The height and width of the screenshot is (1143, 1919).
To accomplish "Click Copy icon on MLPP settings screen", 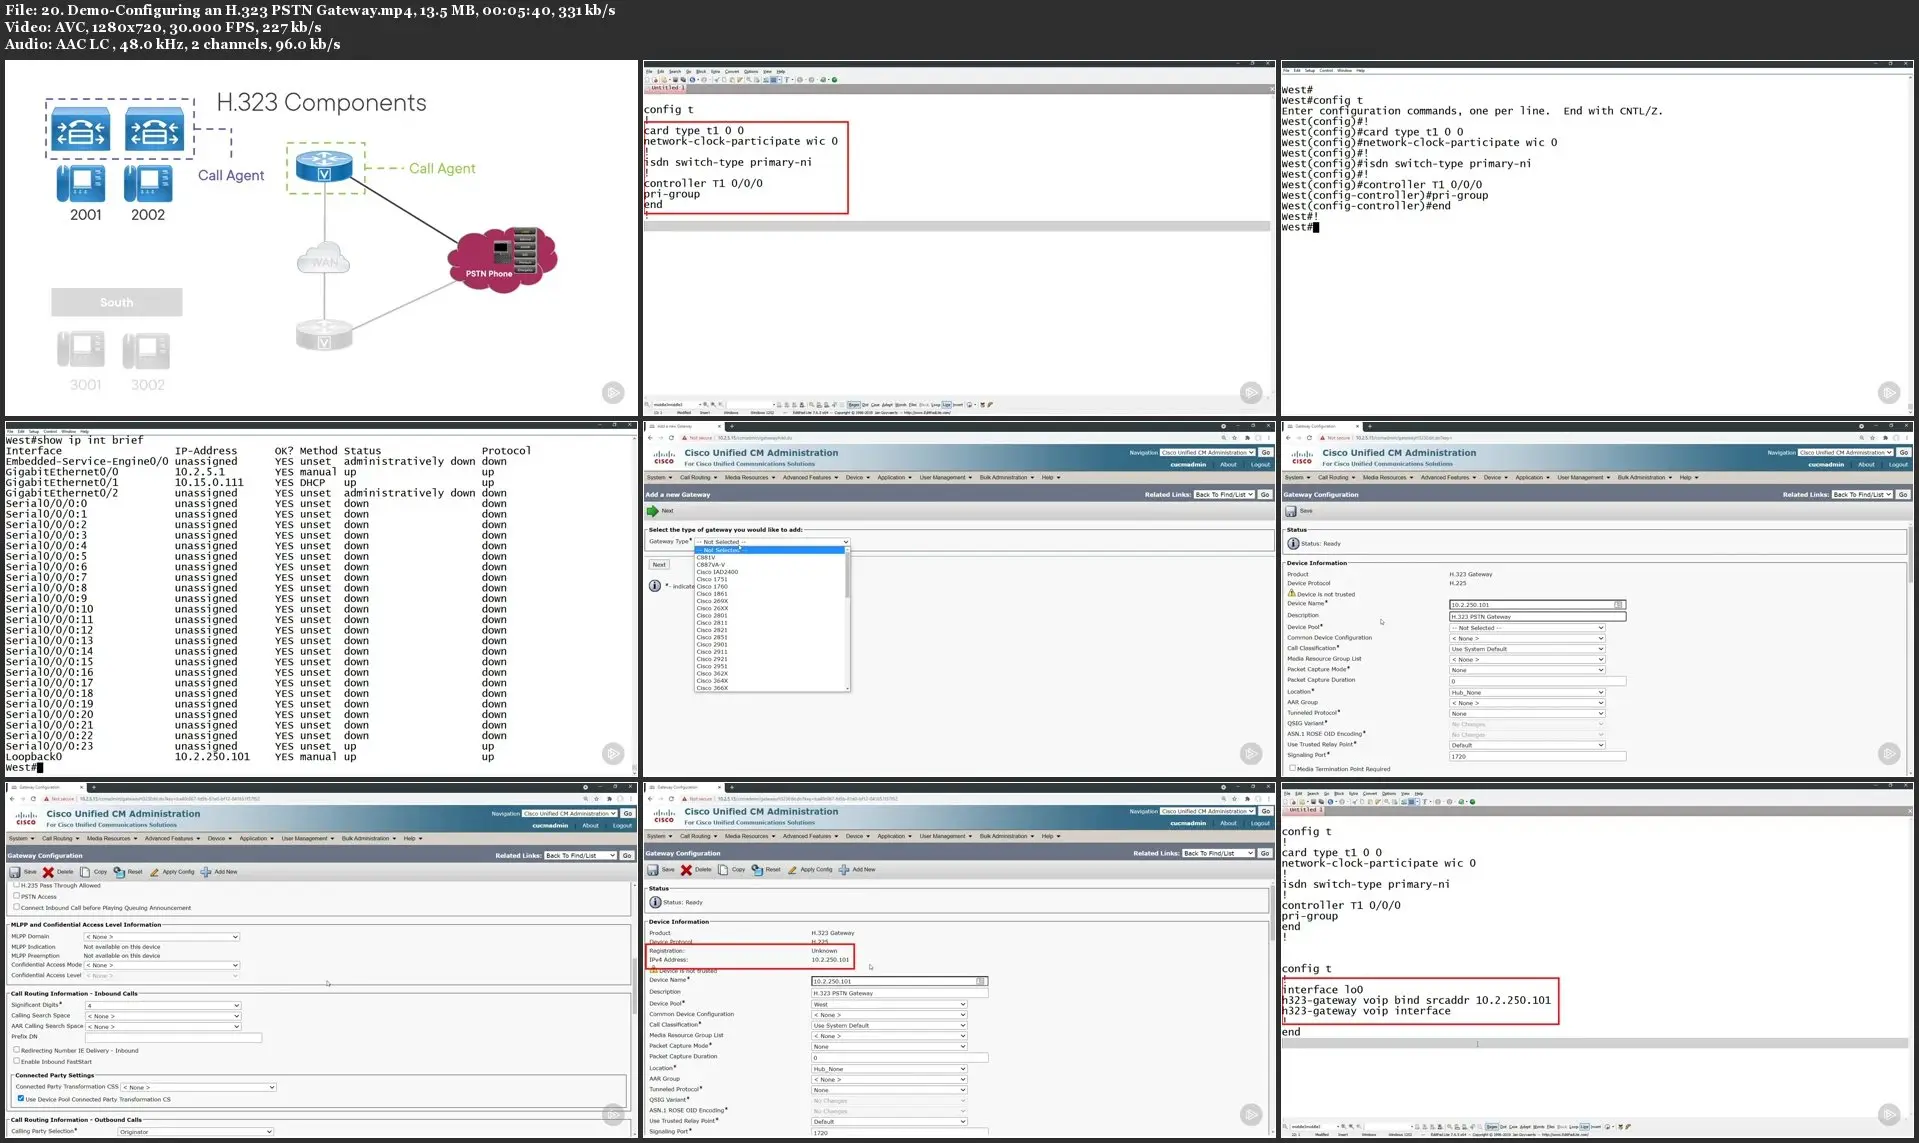I will click(85, 872).
